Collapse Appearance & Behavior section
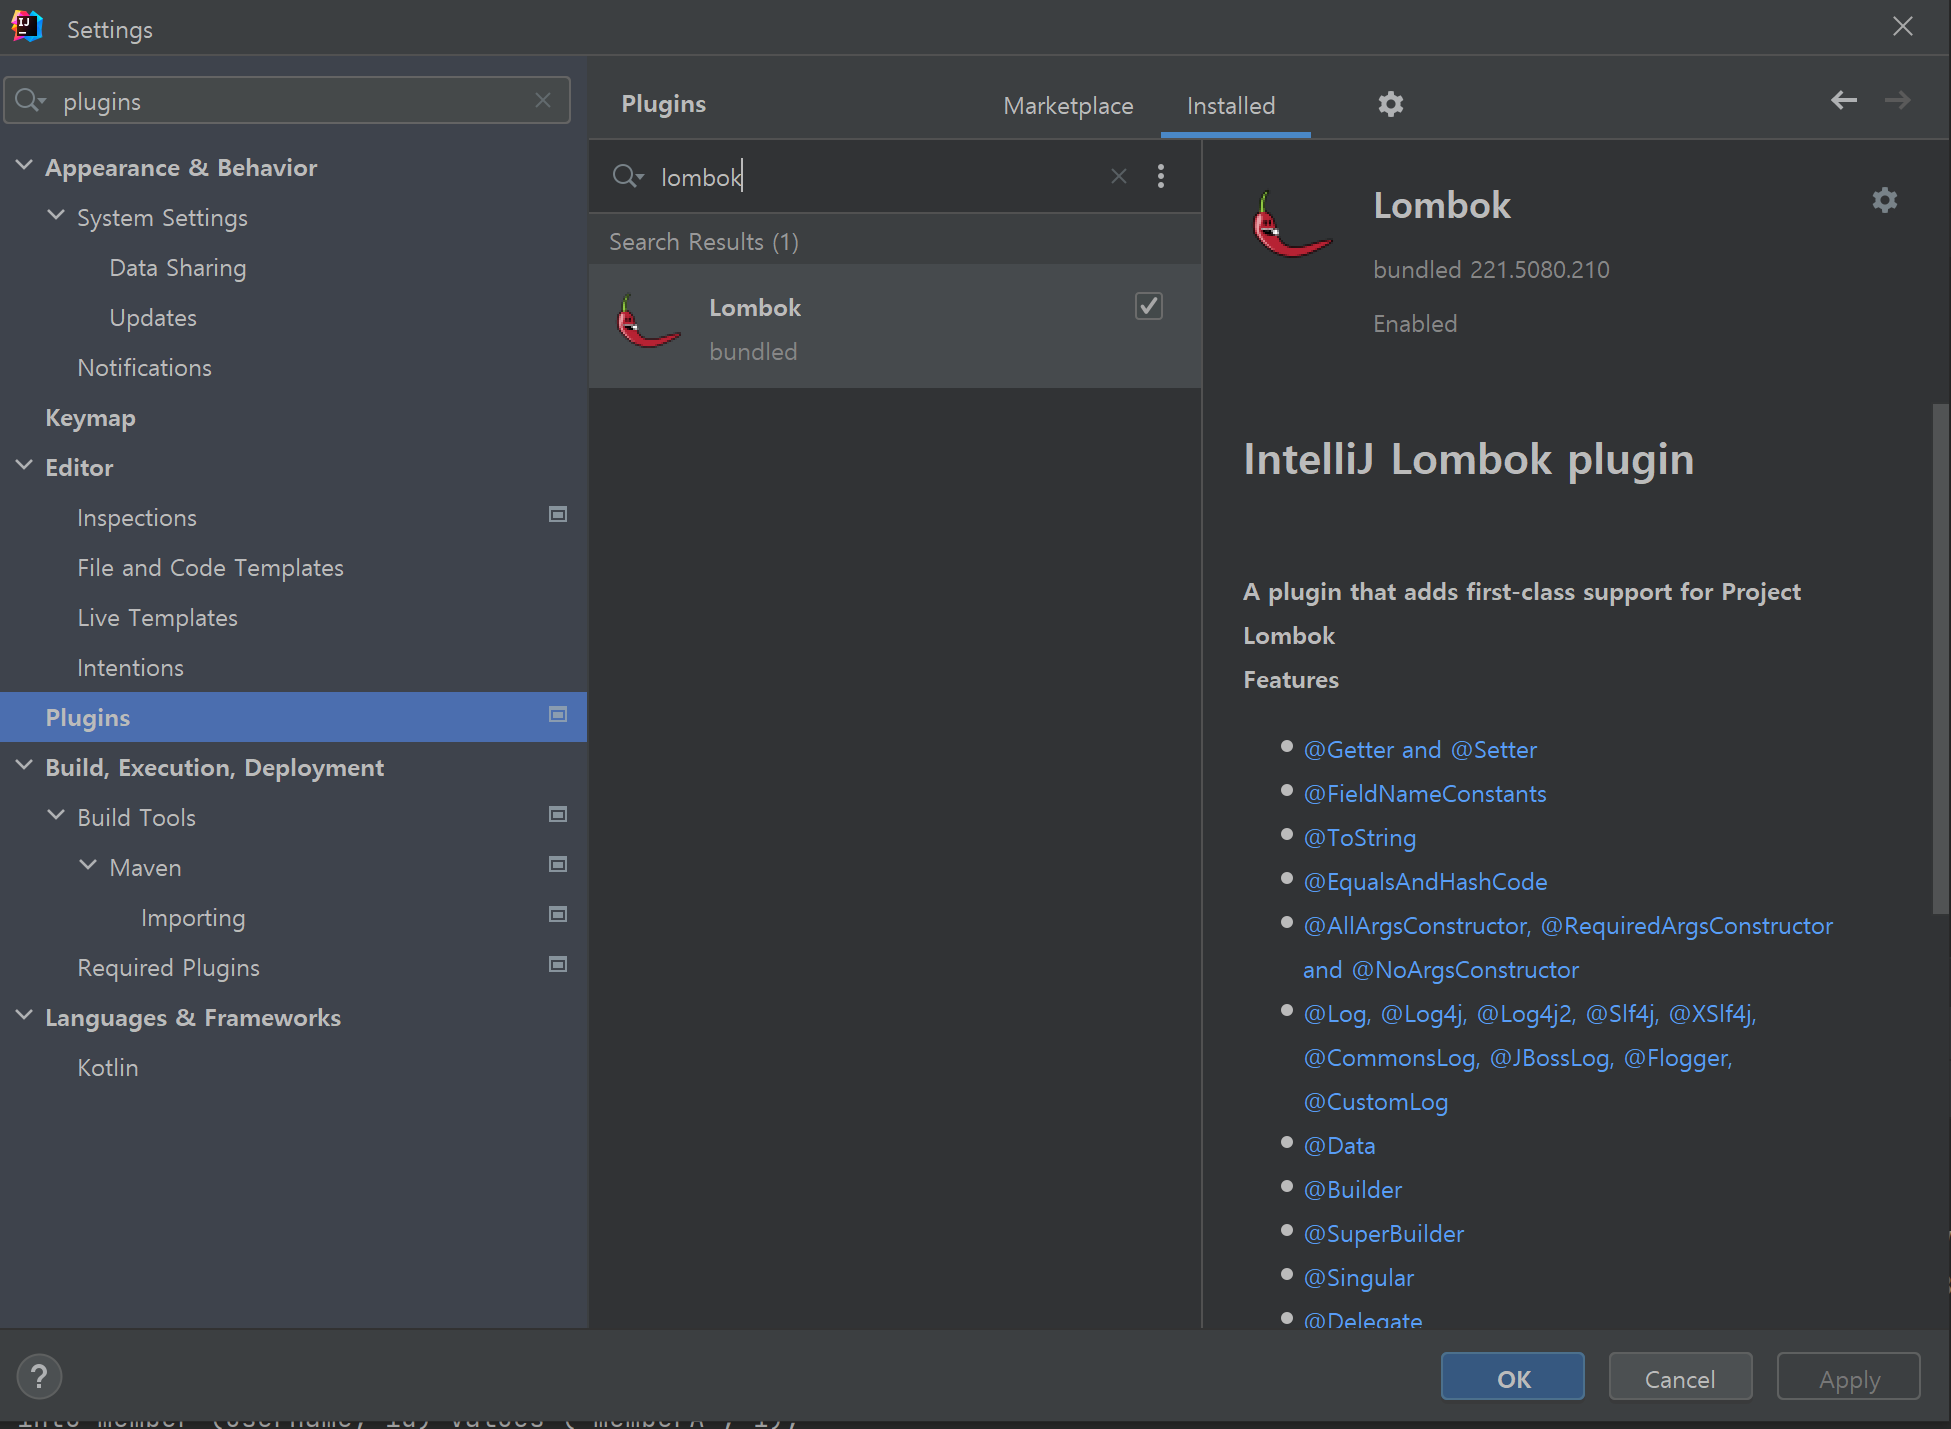 (x=24, y=165)
